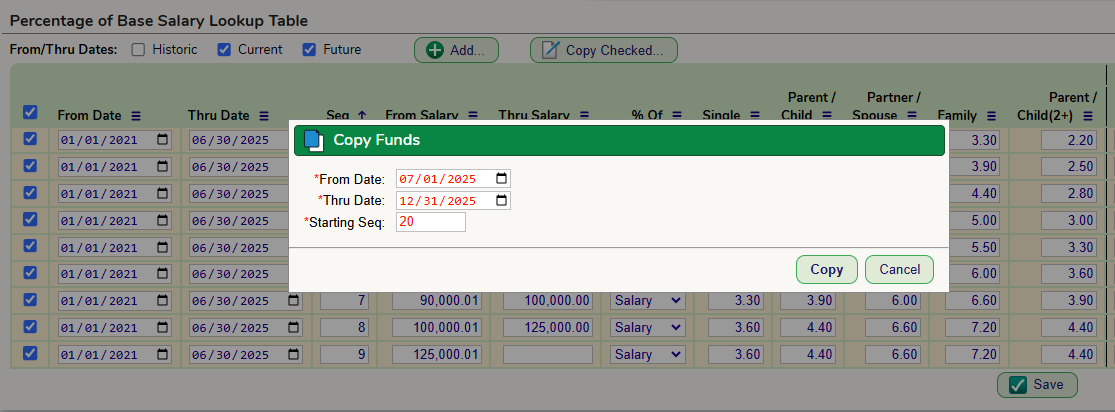Image resolution: width=1115 pixels, height=412 pixels.
Task: Click the Add... button
Action: (x=457, y=50)
